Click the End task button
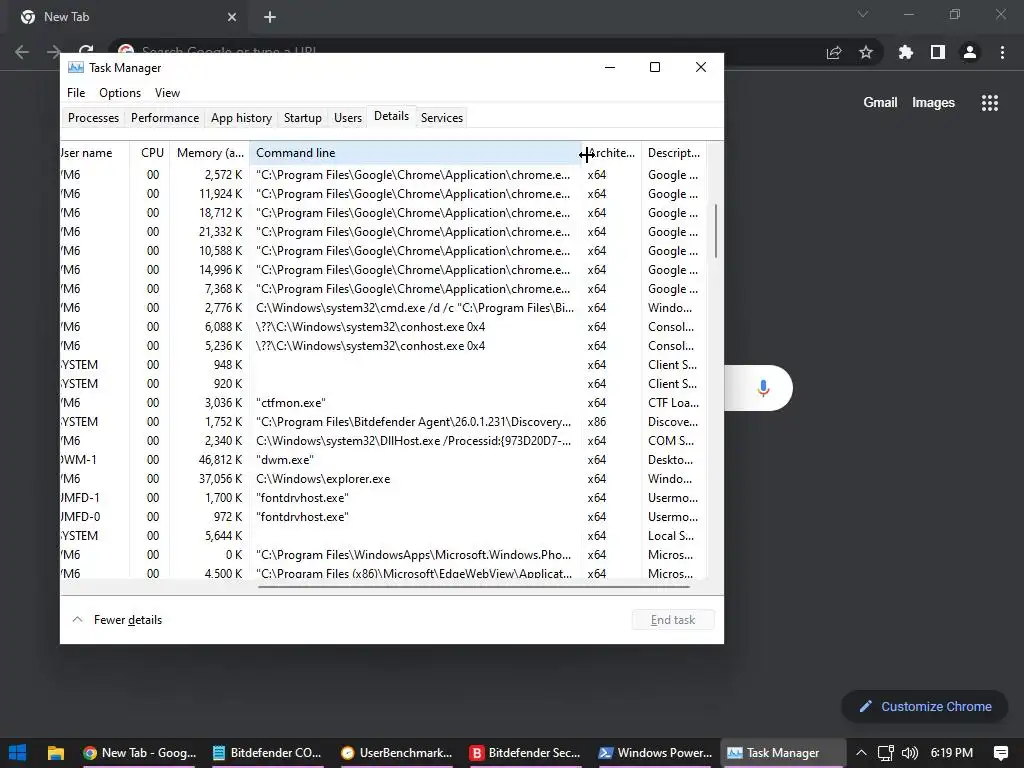 [x=673, y=620]
